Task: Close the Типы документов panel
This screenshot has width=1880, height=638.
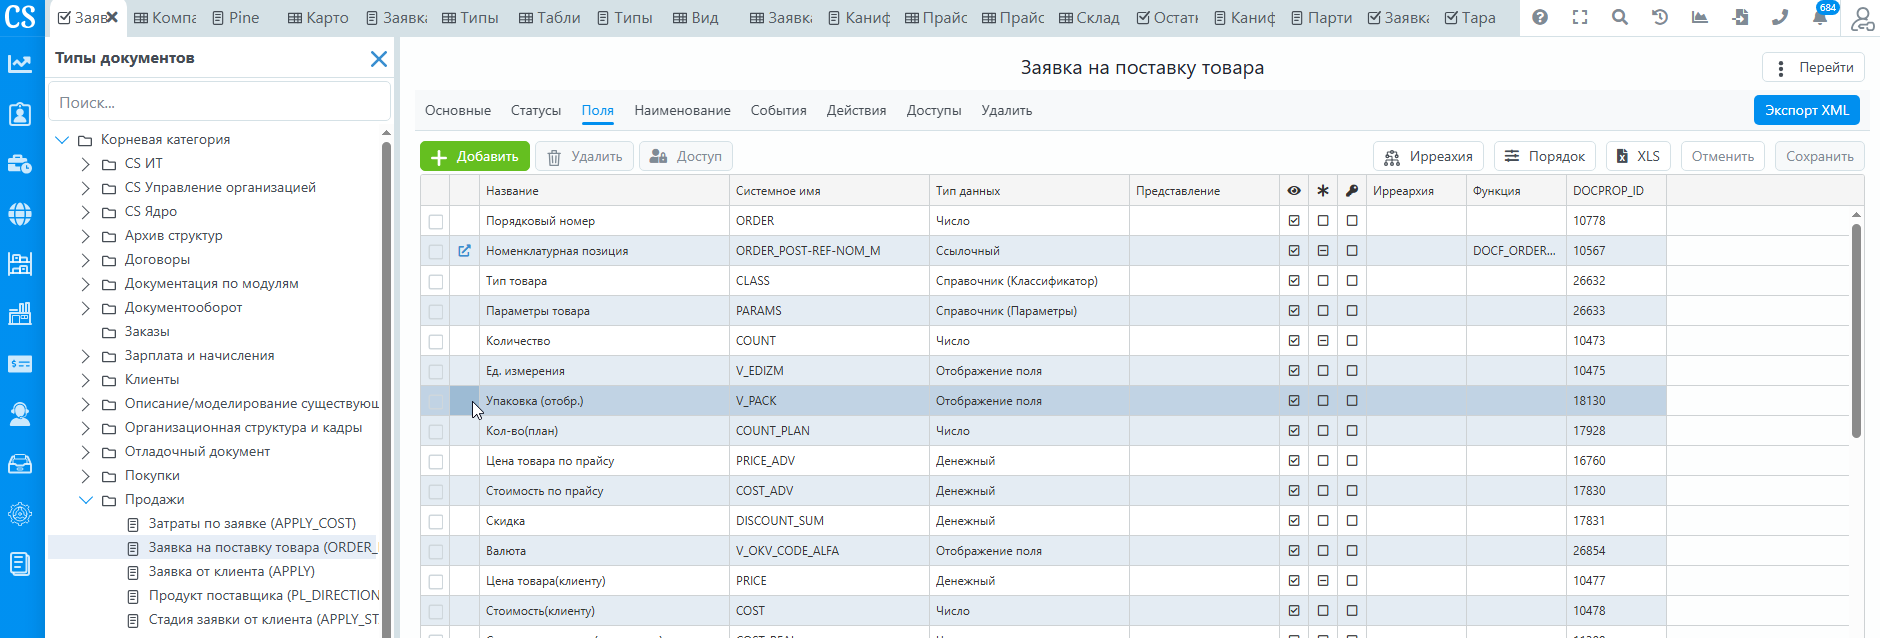Action: coord(378,59)
